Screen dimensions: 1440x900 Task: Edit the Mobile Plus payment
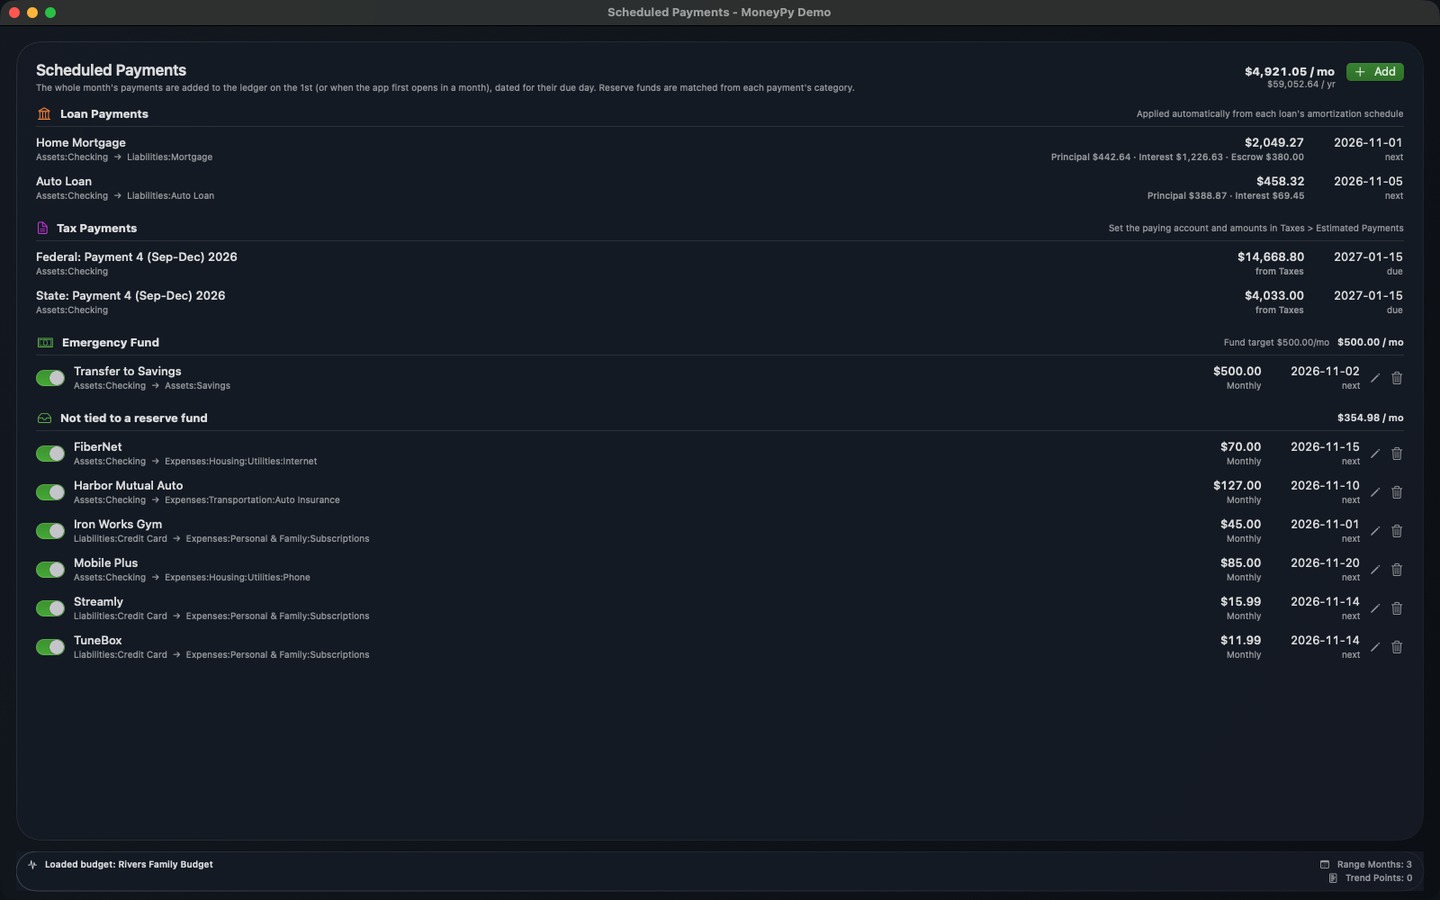pyautogui.click(x=1375, y=570)
